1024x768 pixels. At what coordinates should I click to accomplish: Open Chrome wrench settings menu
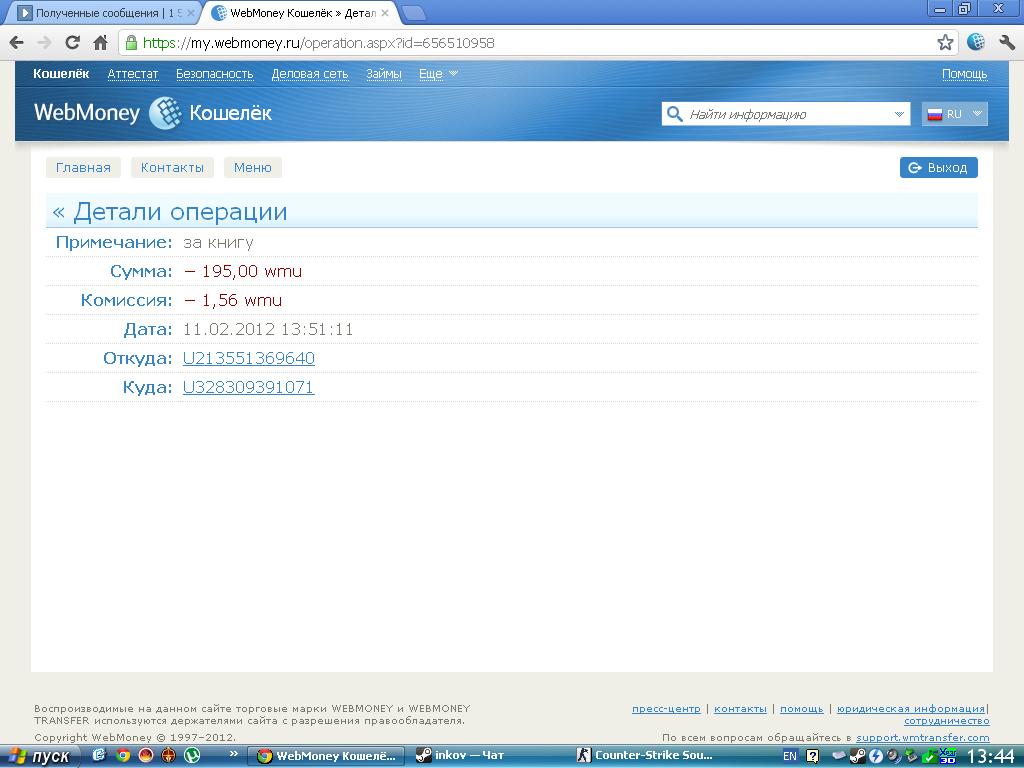click(x=1007, y=43)
